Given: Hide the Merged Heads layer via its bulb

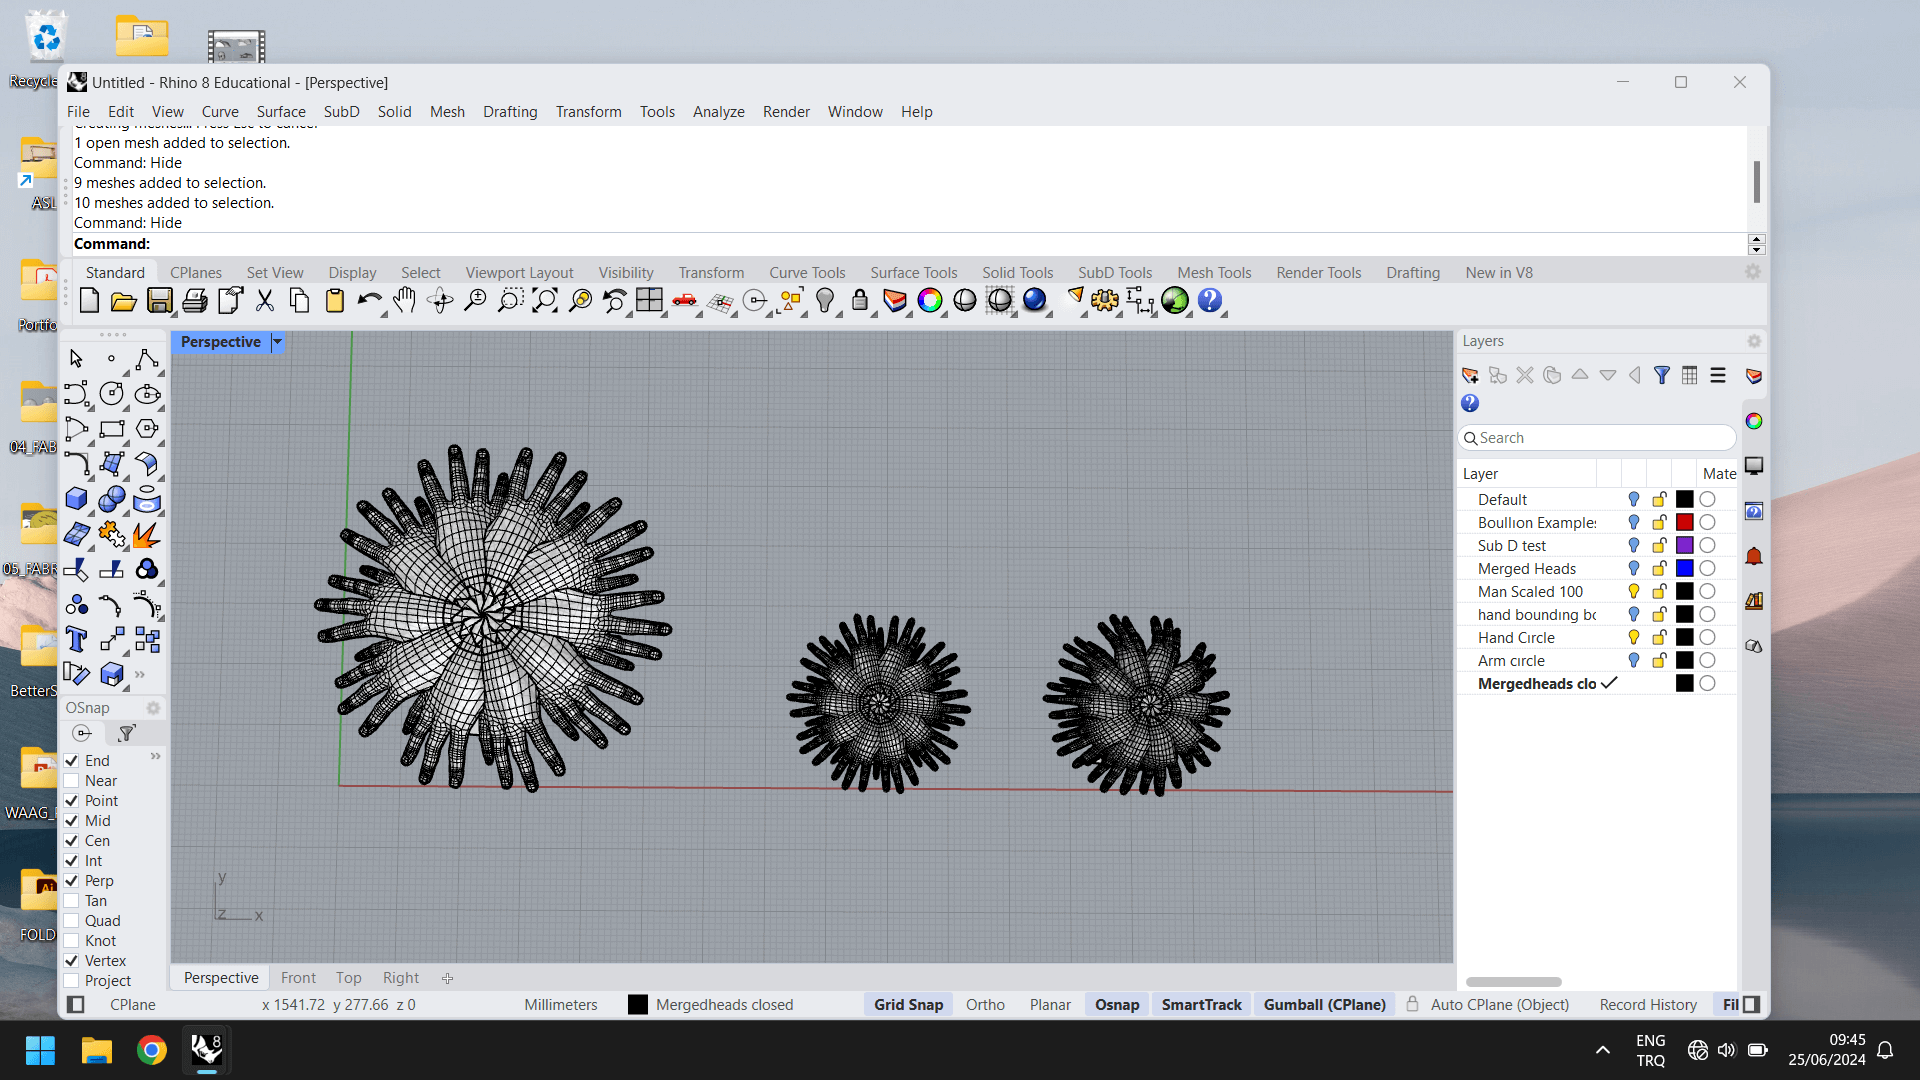Looking at the screenshot, I should click(1634, 569).
